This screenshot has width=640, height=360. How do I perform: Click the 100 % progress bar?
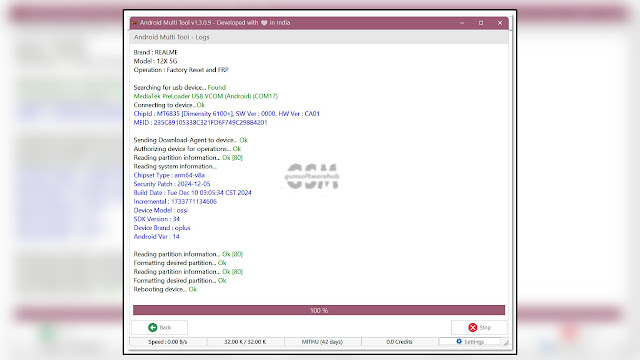[319, 310]
